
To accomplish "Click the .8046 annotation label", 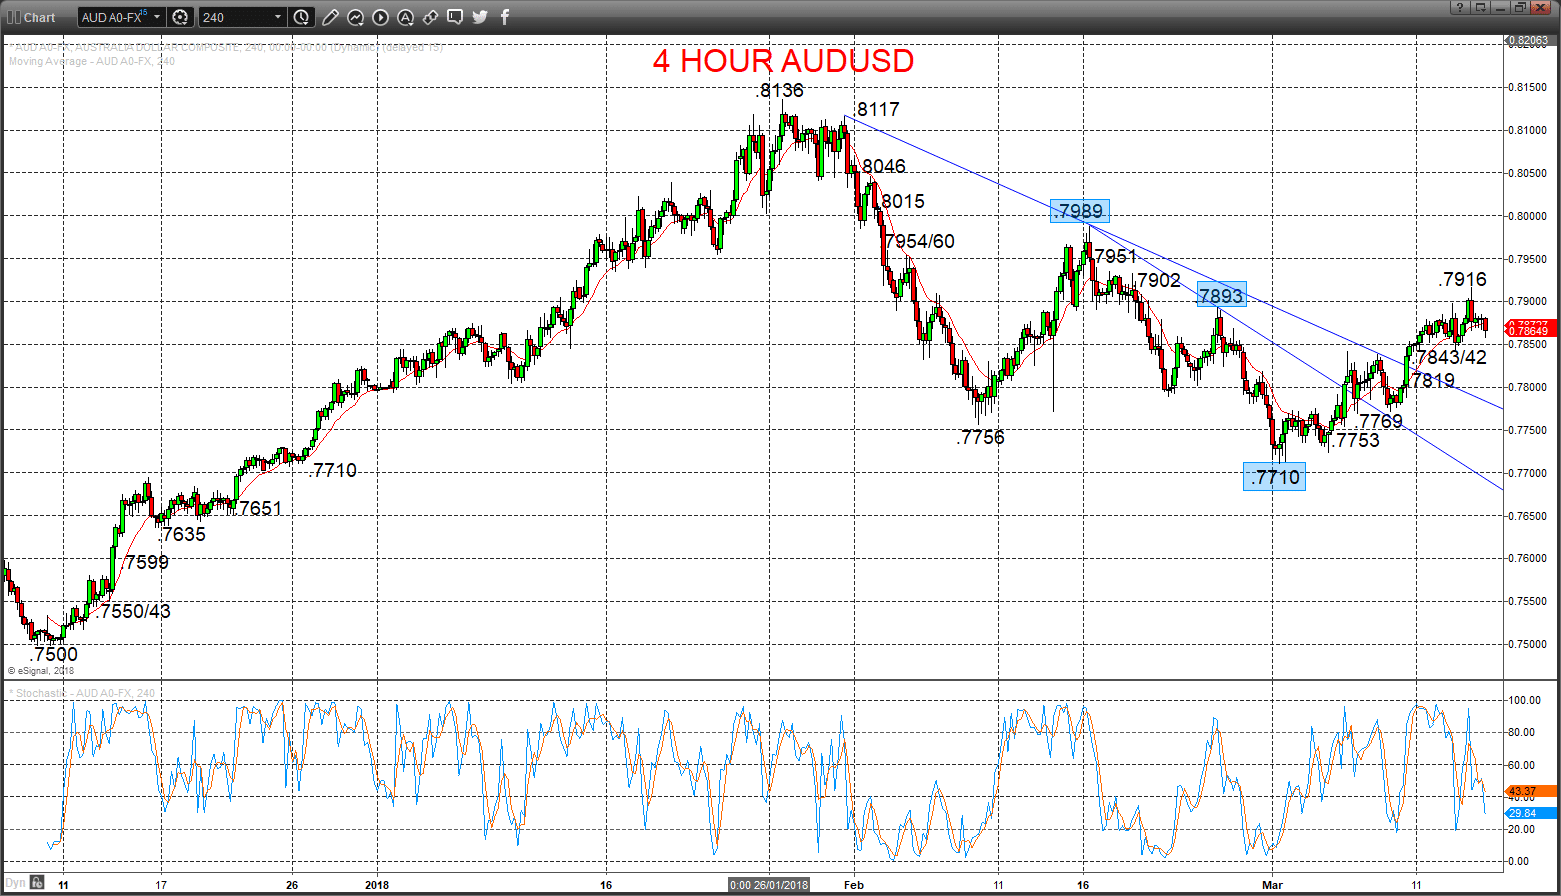I will [x=883, y=166].
